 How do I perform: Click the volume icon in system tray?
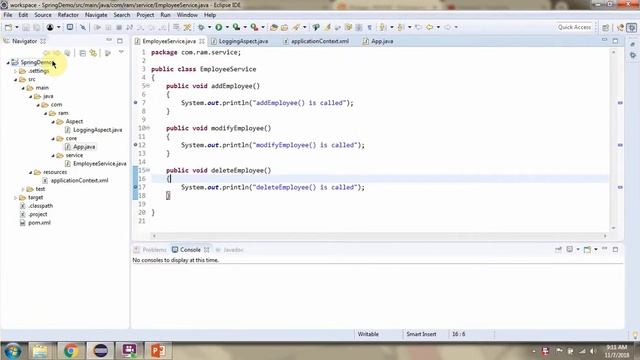[x=593, y=351]
